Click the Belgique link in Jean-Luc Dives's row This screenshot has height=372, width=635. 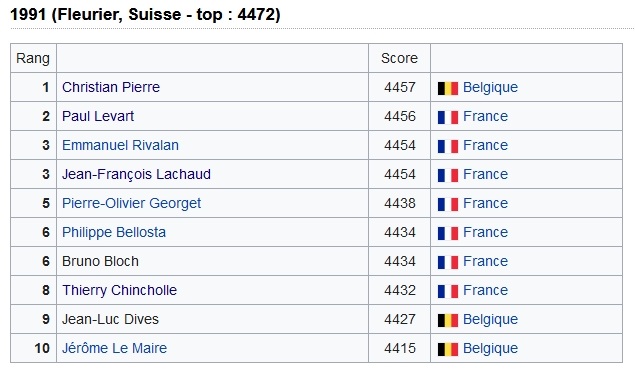pyautogui.click(x=490, y=319)
